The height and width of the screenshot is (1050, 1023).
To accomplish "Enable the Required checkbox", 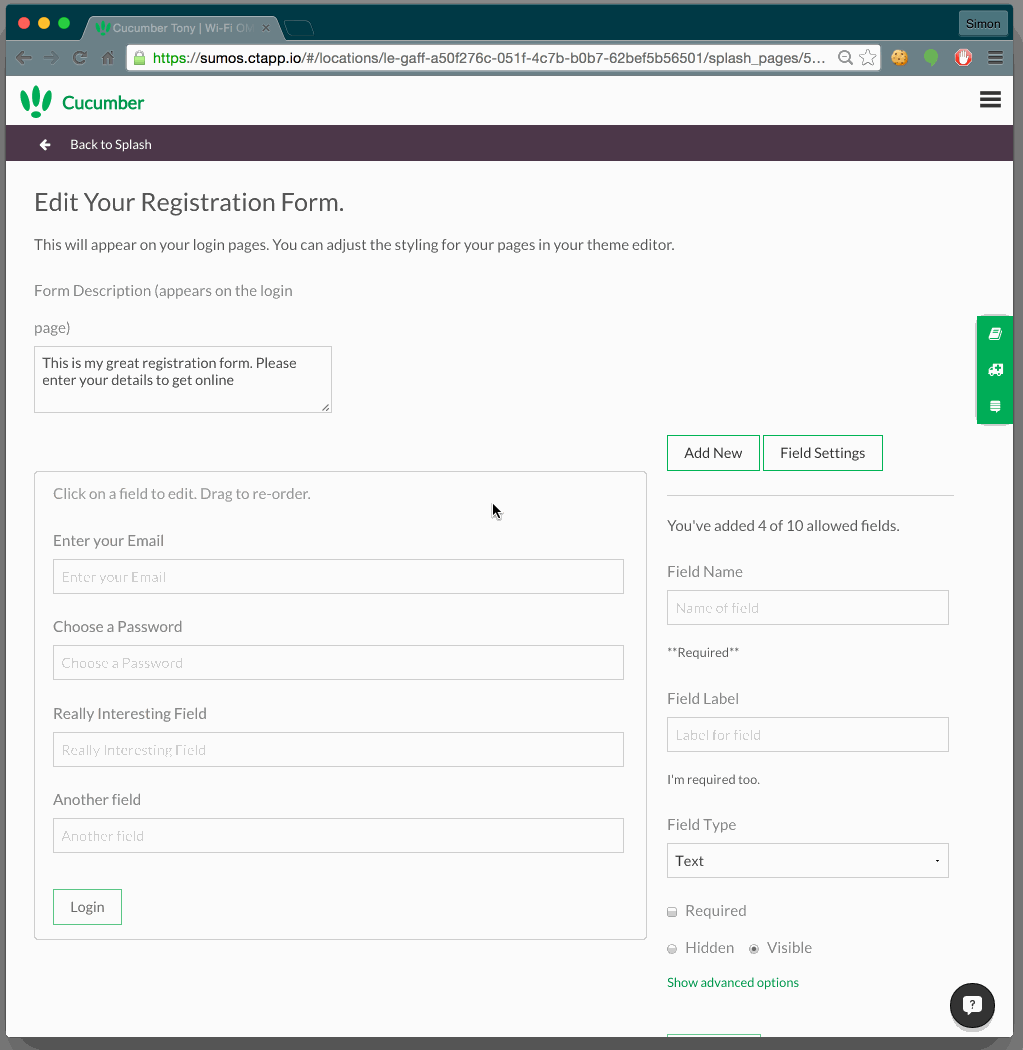I will point(671,911).
